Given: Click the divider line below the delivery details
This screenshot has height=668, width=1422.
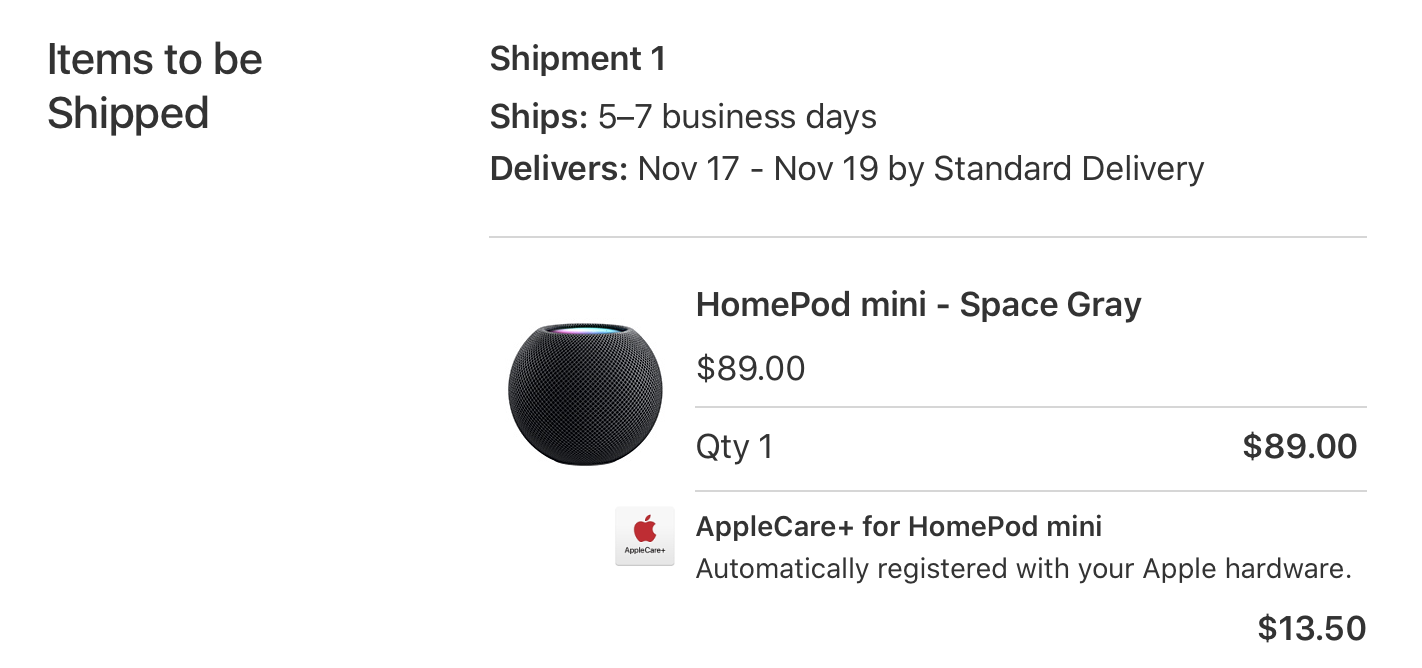Looking at the screenshot, I should coord(927,237).
